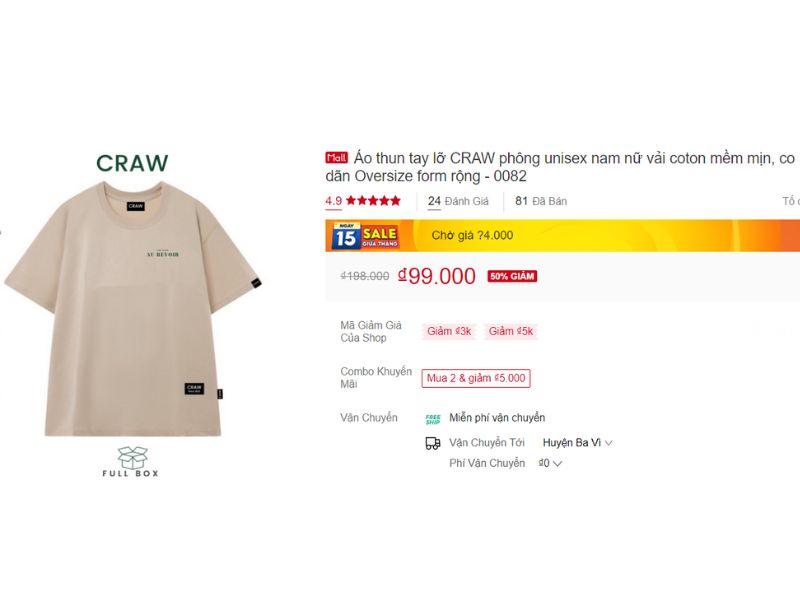
Task: Click the CRAW brand logo above shirt
Action: pos(132,163)
